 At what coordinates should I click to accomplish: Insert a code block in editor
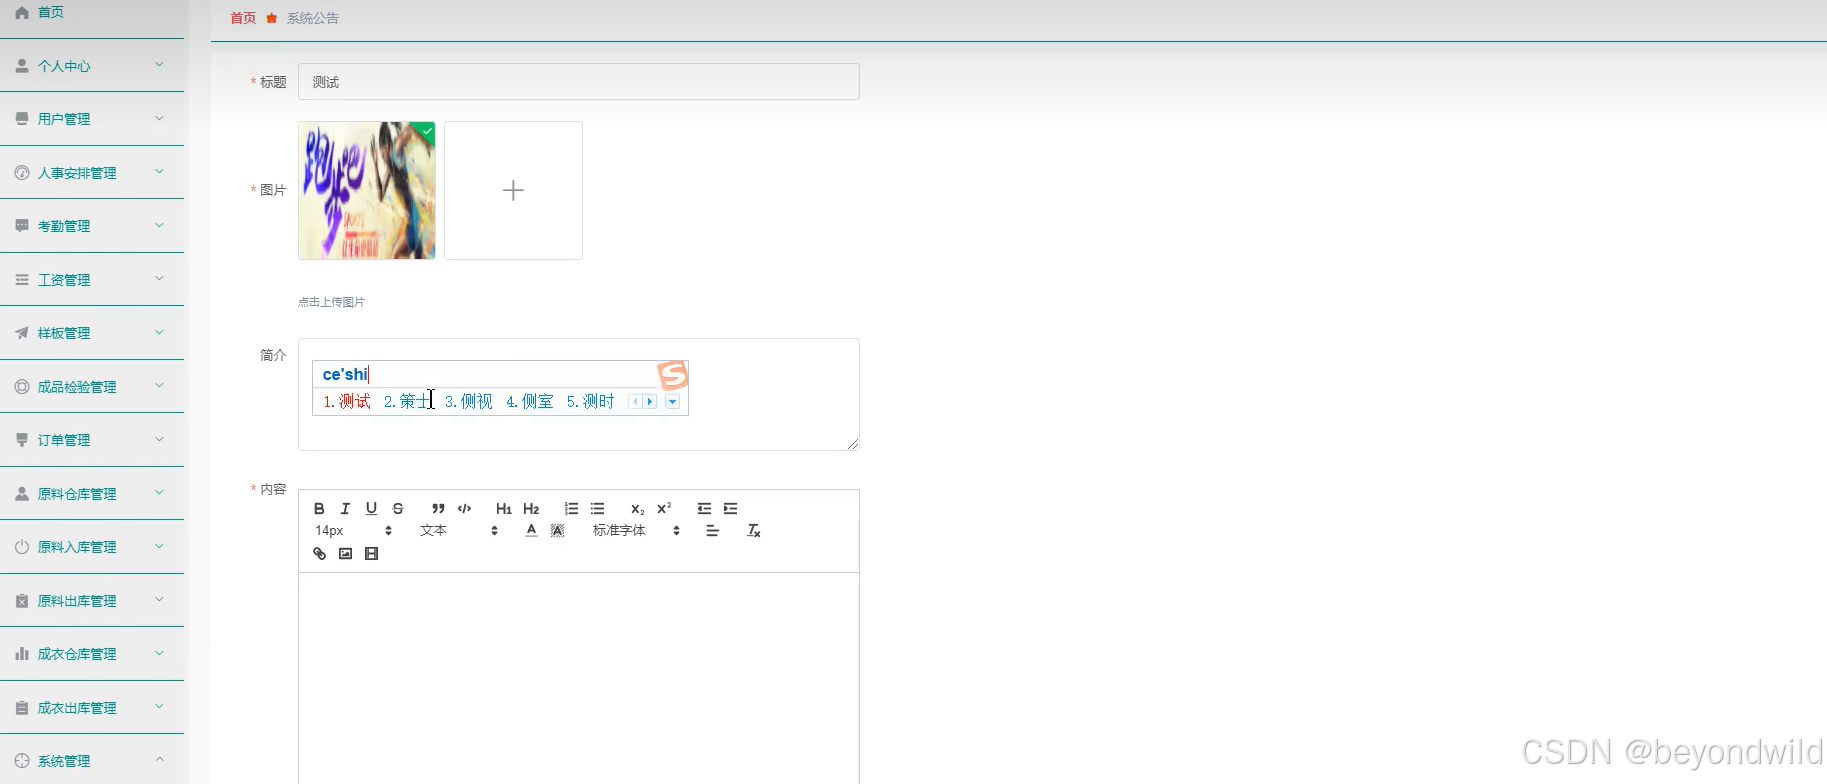click(464, 508)
